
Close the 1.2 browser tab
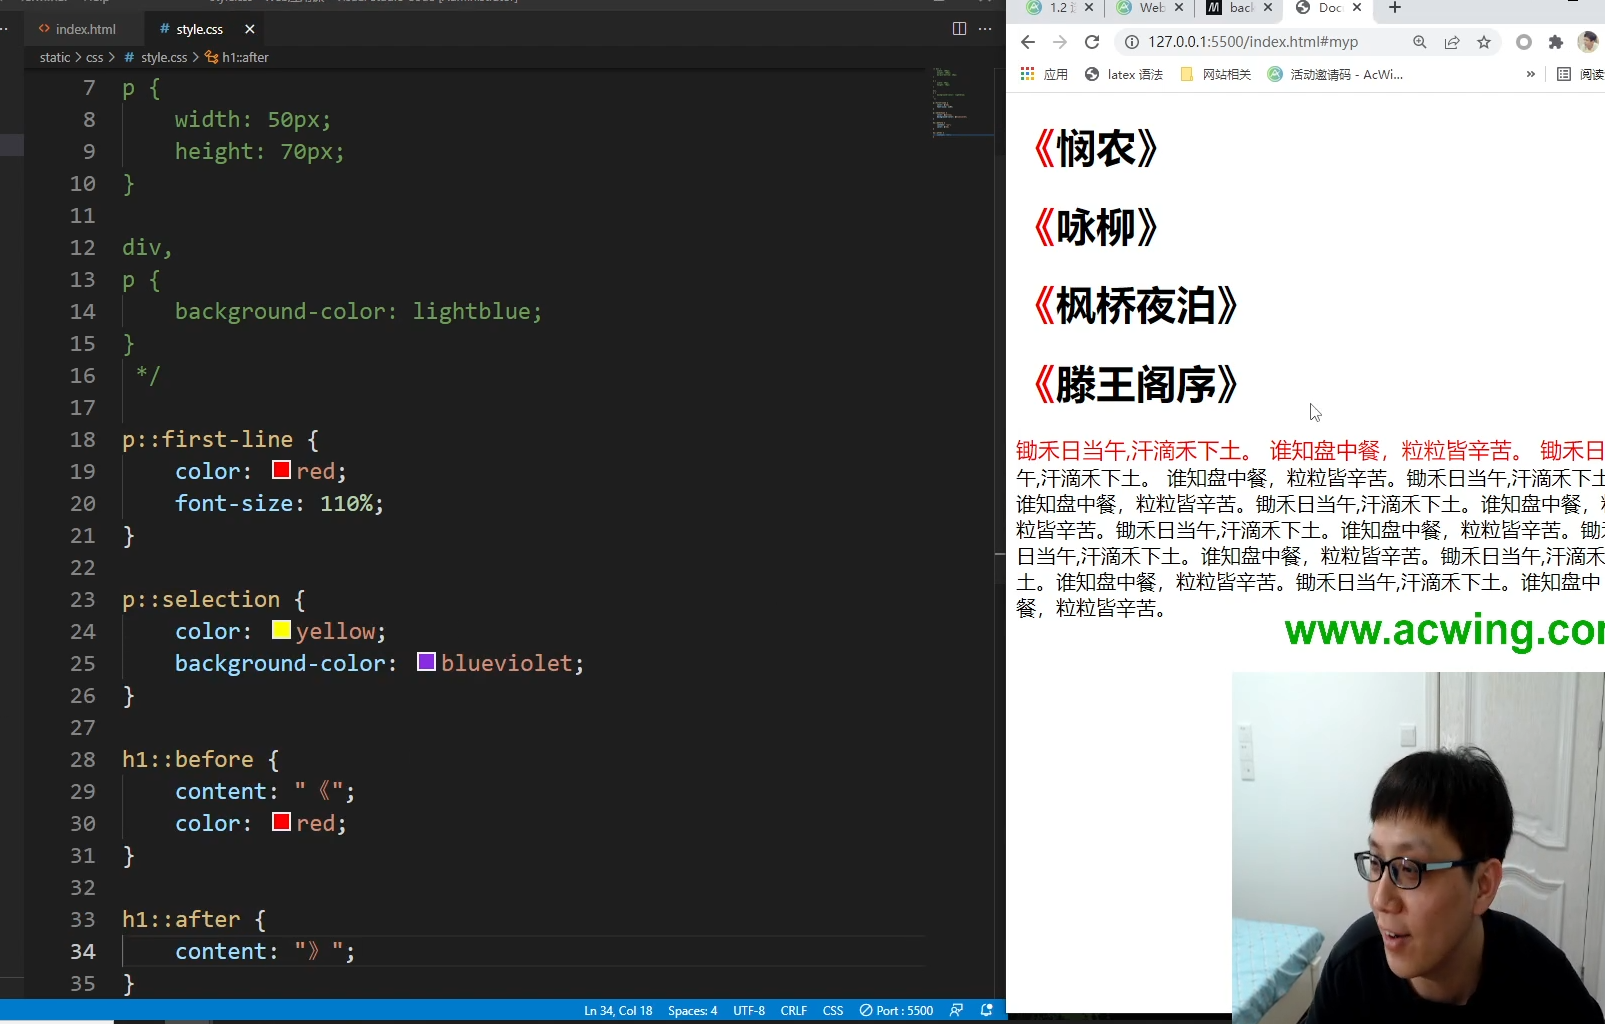click(1090, 8)
